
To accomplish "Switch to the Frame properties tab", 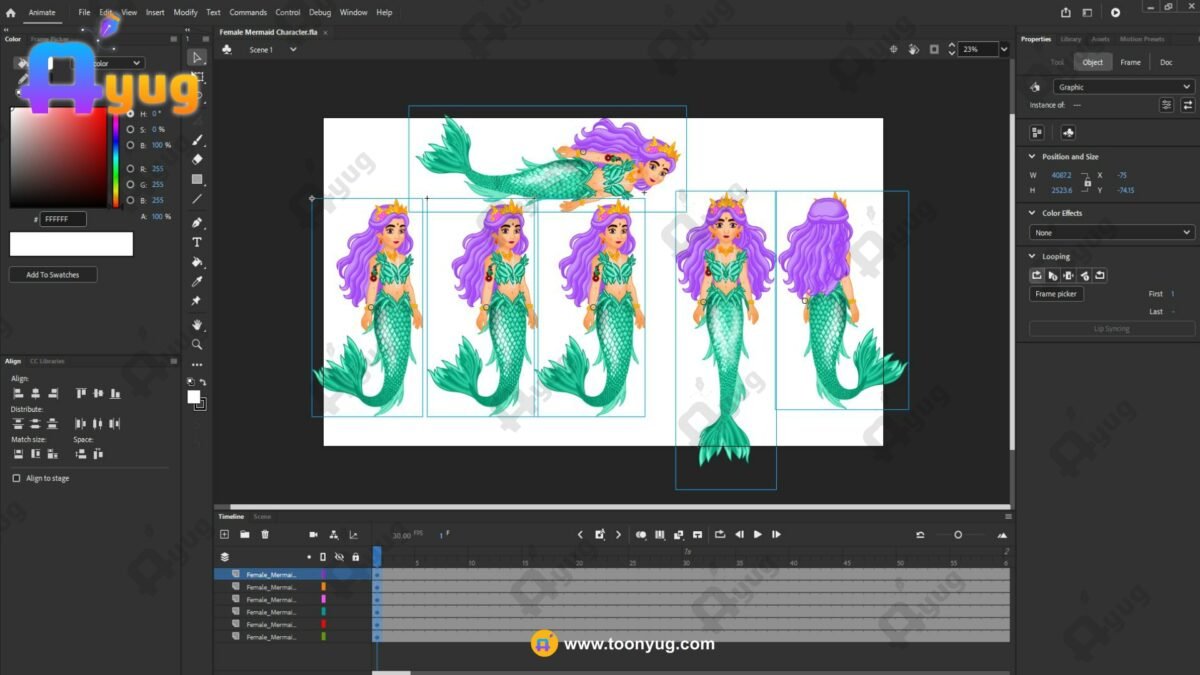I will point(1130,62).
